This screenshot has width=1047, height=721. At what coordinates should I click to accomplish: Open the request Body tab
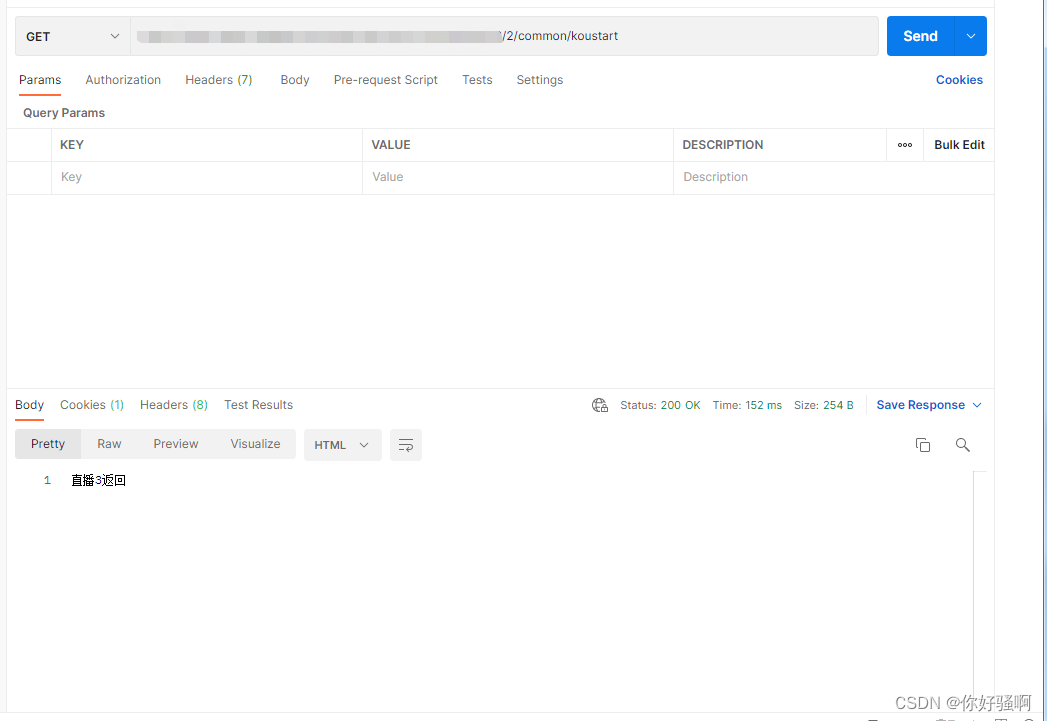[x=294, y=79]
